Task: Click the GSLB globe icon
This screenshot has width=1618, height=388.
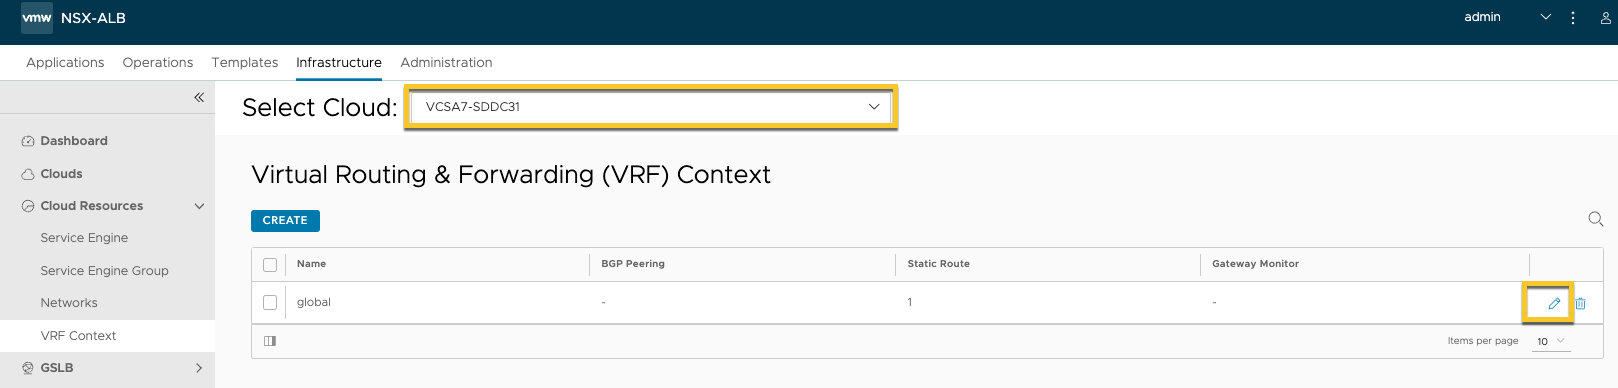Action: [28, 368]
